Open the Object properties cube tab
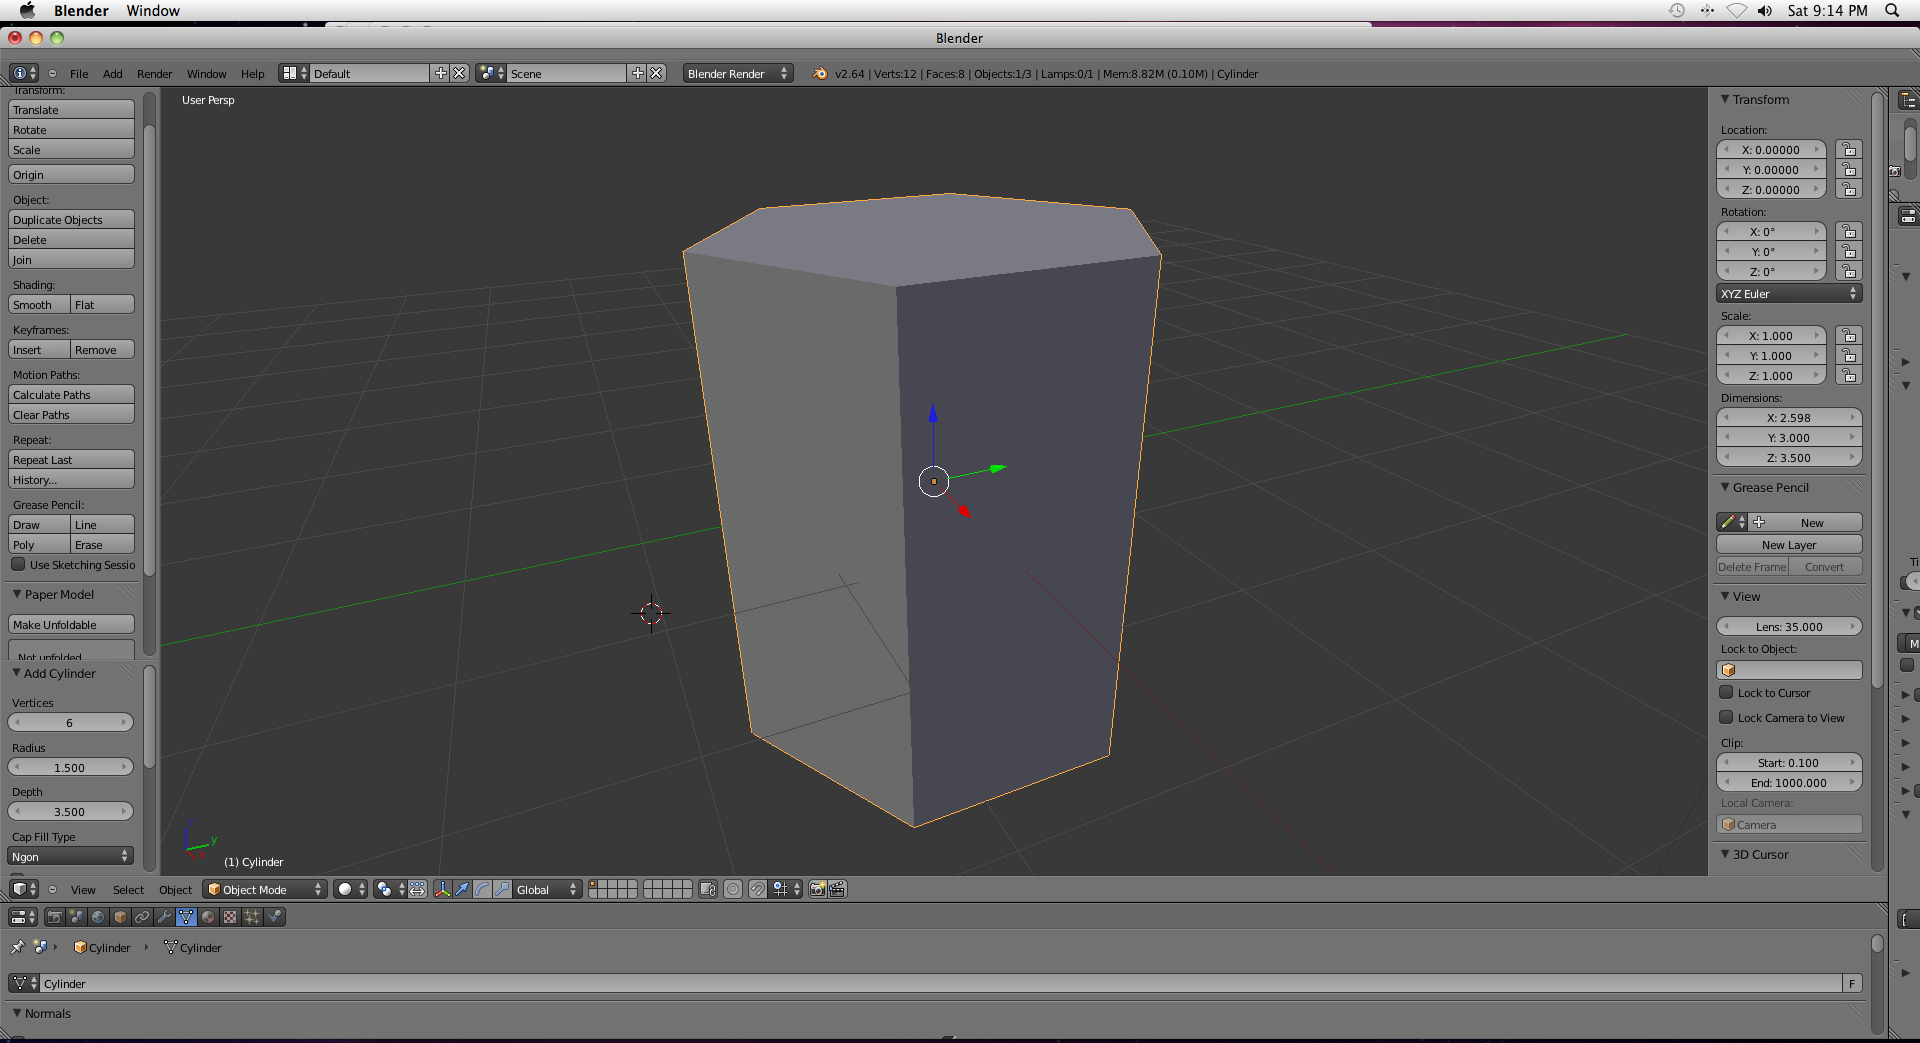Viewport: 1920px width, 1043px height. [121, 917]
